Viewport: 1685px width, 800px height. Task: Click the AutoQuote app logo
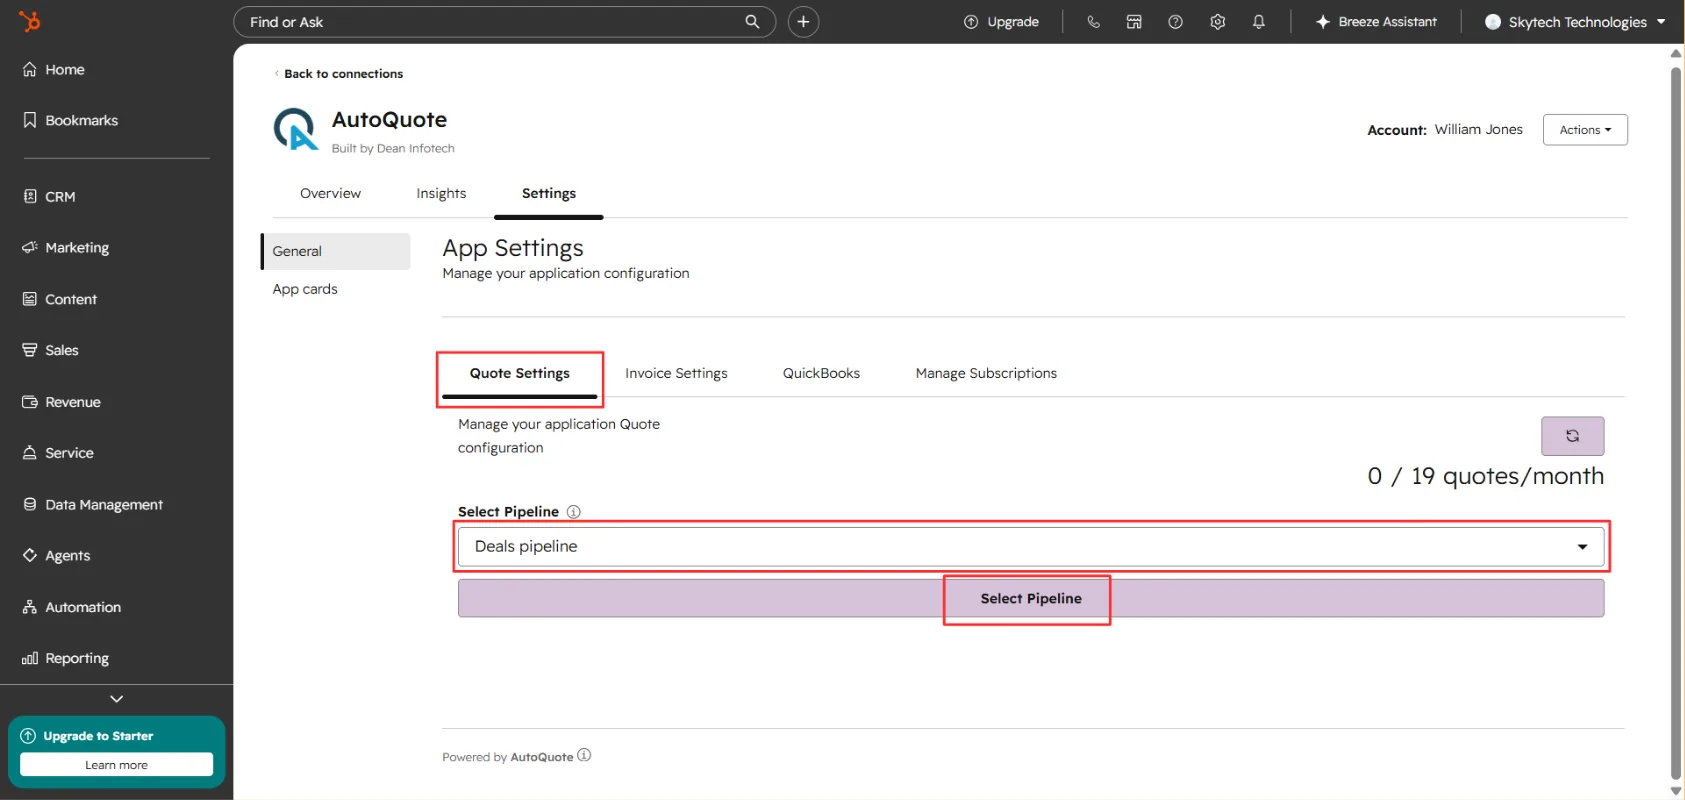click(x=296, y=130)
